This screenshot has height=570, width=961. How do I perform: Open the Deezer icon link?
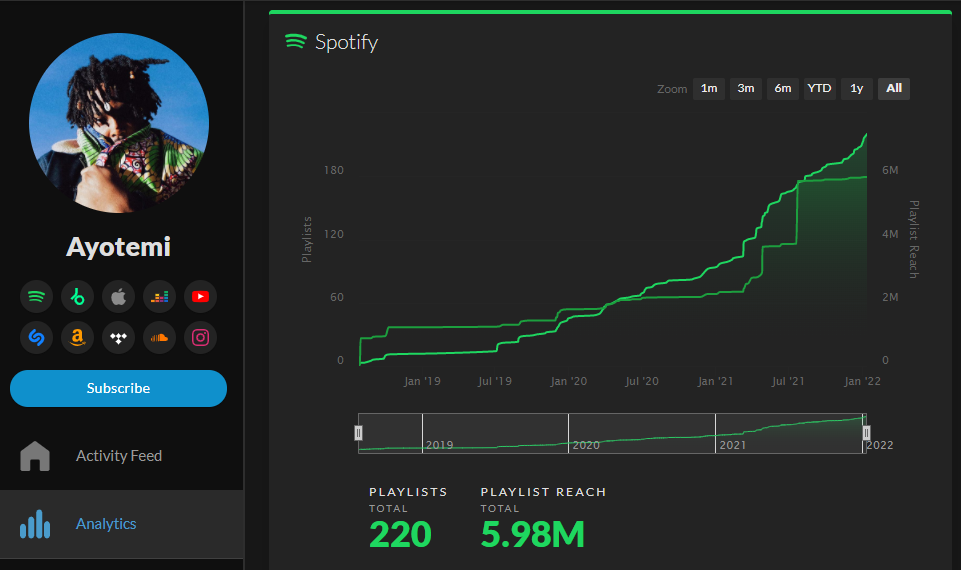point(159,297)
